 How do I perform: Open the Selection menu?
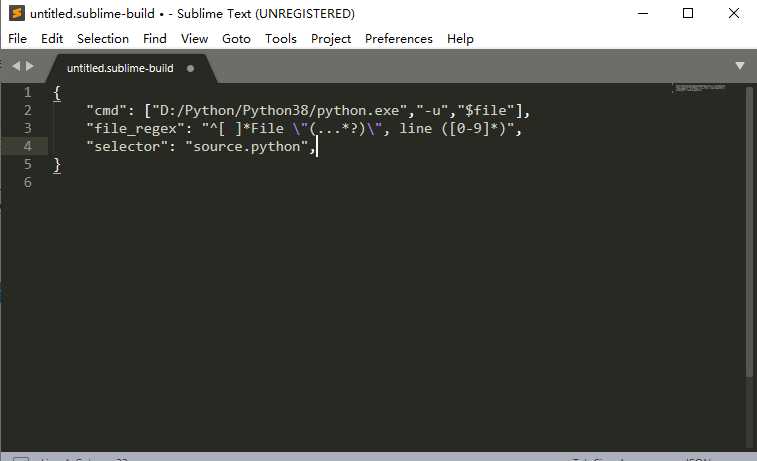click(103, 39)
